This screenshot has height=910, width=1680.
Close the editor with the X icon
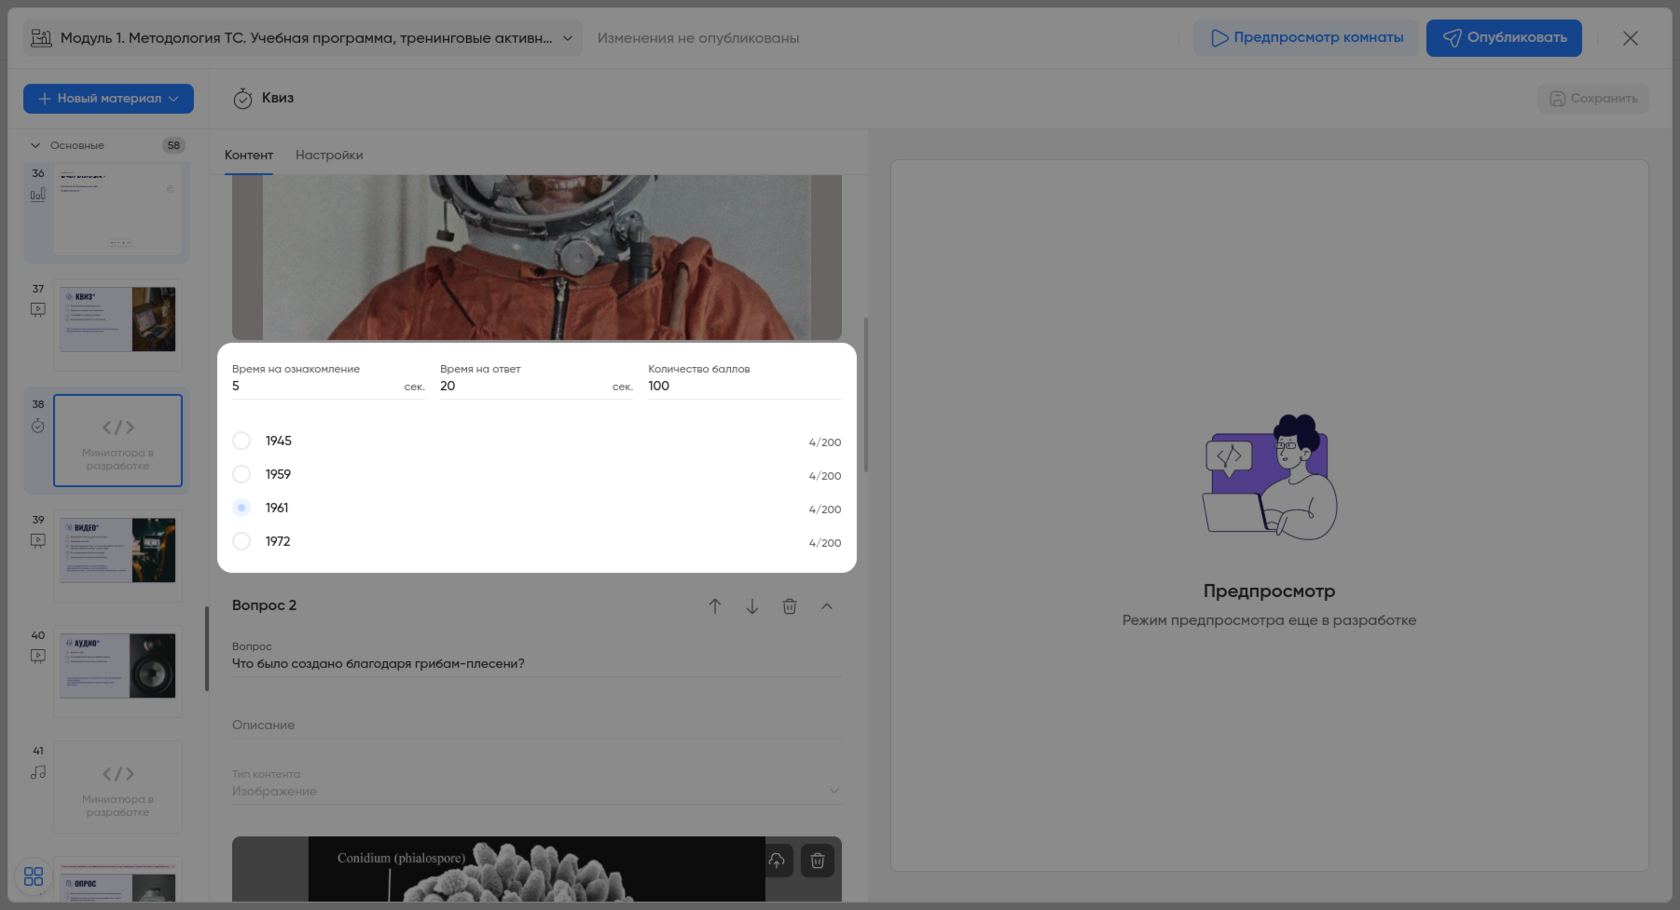pyautogui.click(x=1630, y=38)
